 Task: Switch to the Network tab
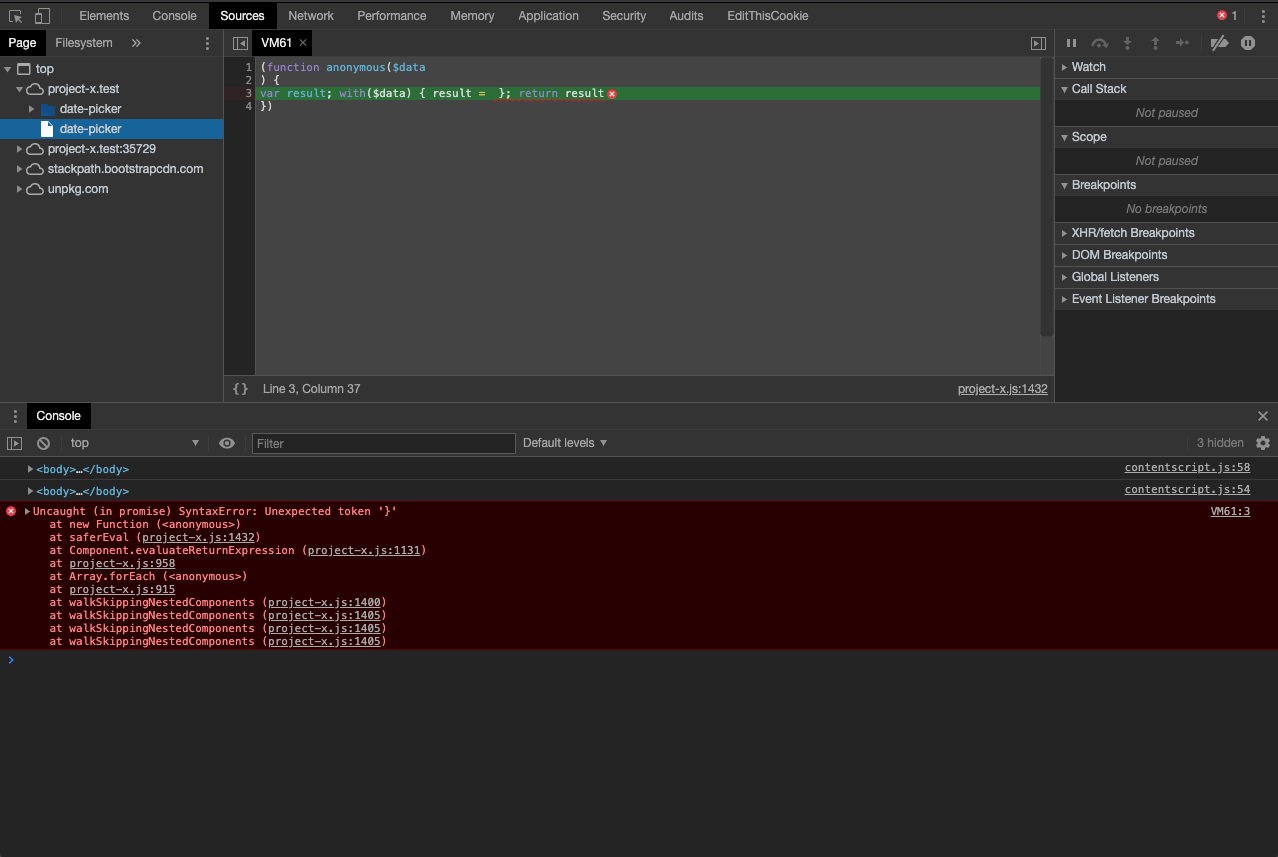pos(310,15)
